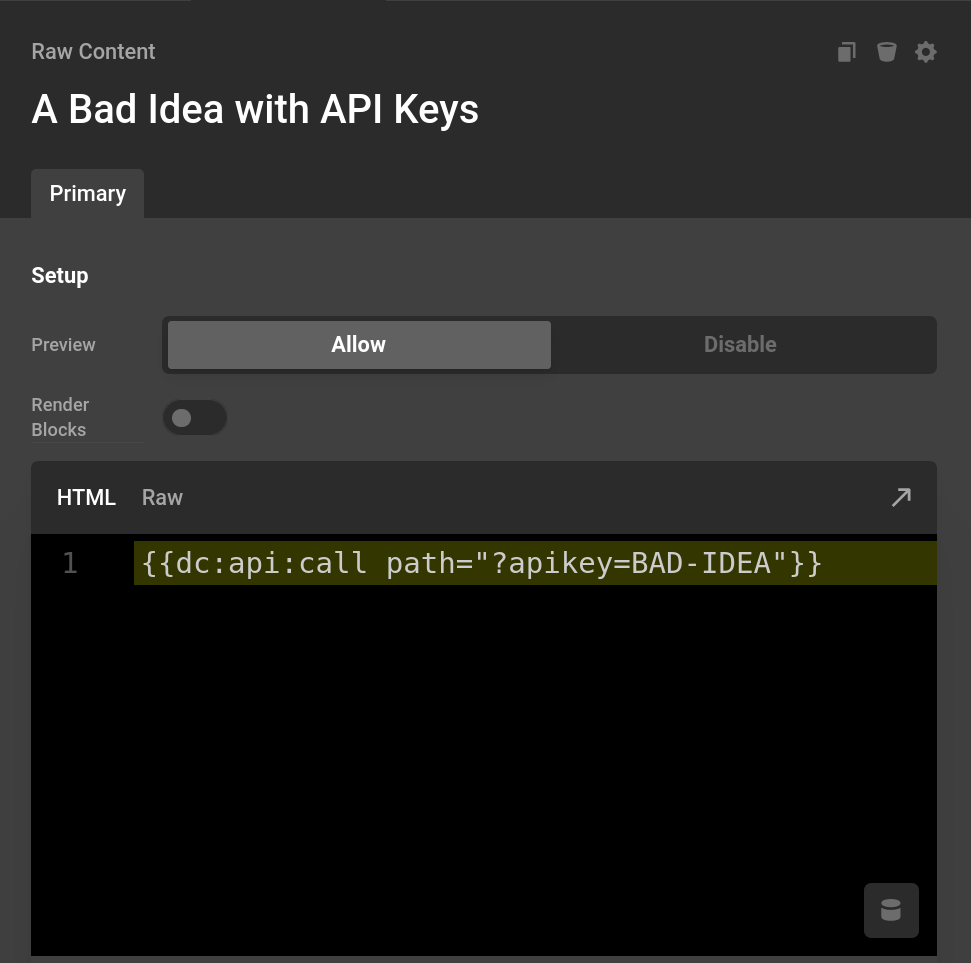This screenshot has height=963, width=971.
Task: Open the settings gear icon
Action: pos(925,51)
